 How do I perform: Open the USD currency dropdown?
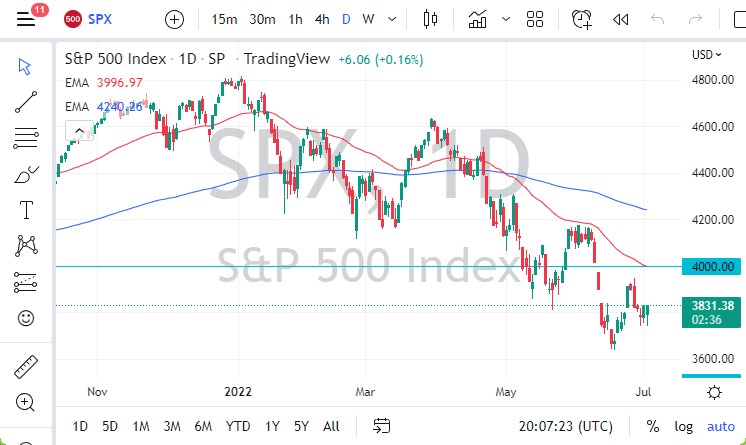point(706,55)
